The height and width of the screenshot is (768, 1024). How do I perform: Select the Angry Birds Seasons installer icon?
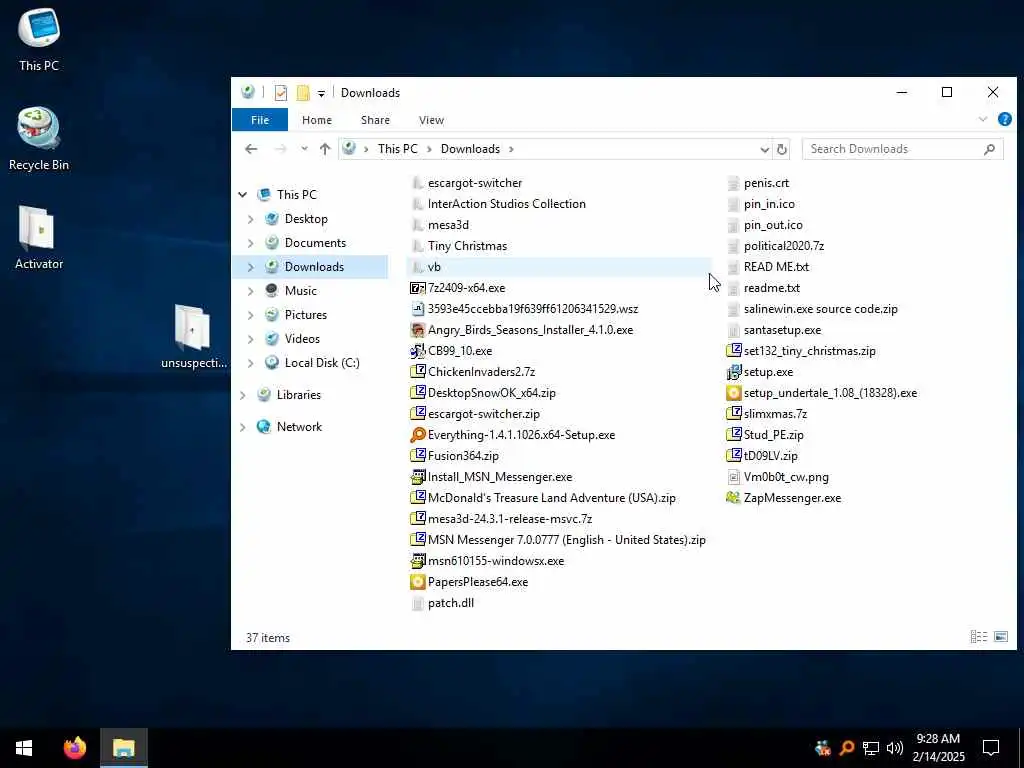click(418, 330)
